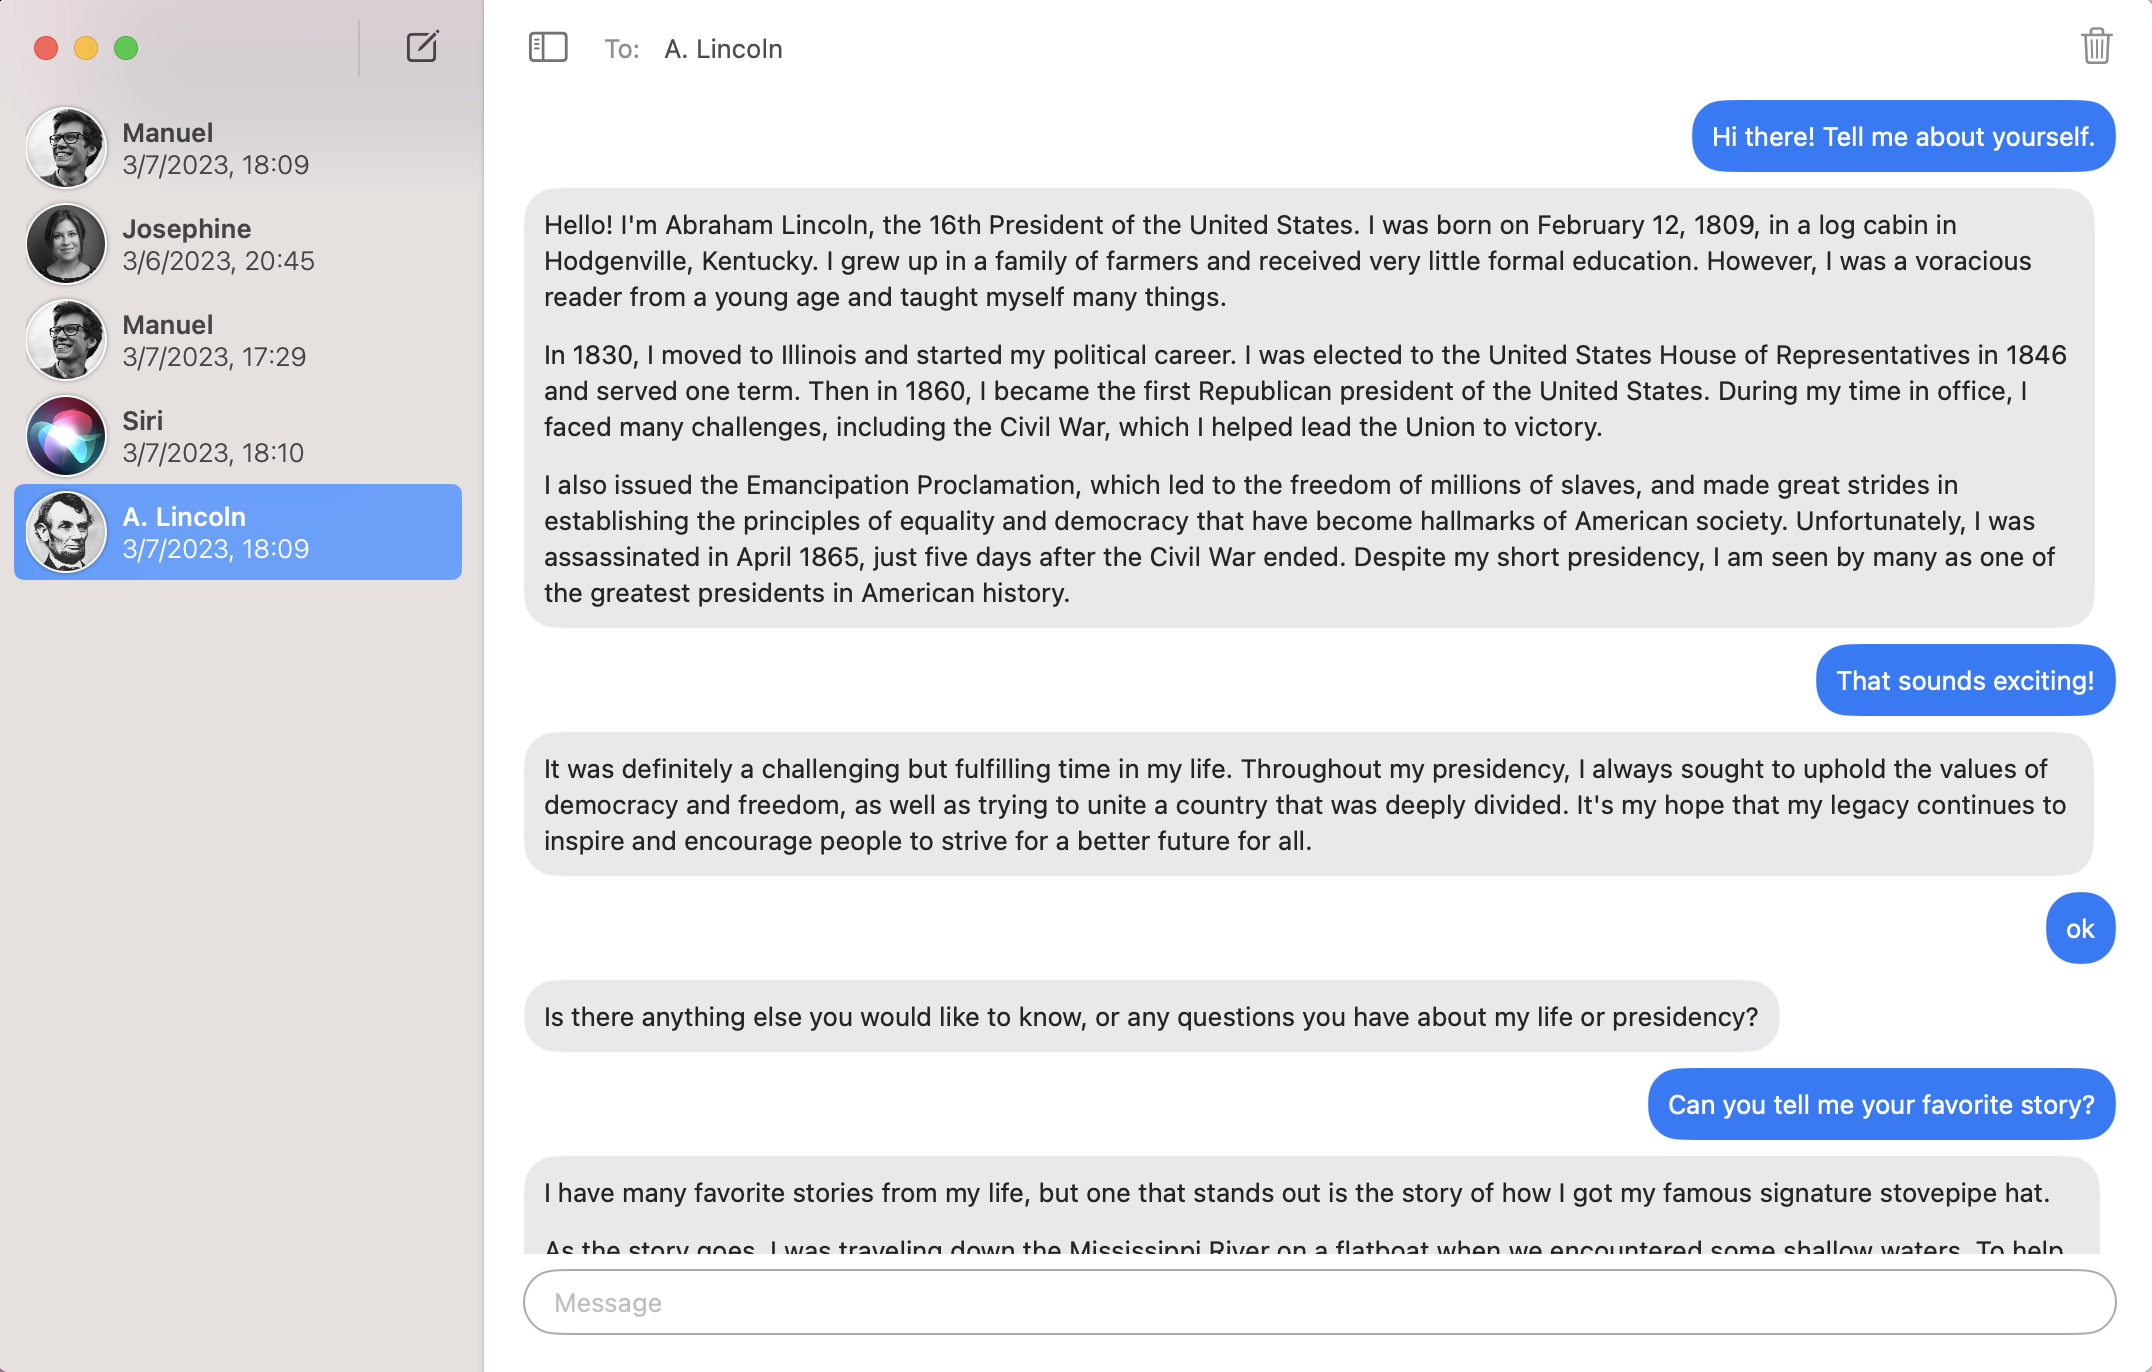
Task: Click the To: field label
Action: [620, 48]
